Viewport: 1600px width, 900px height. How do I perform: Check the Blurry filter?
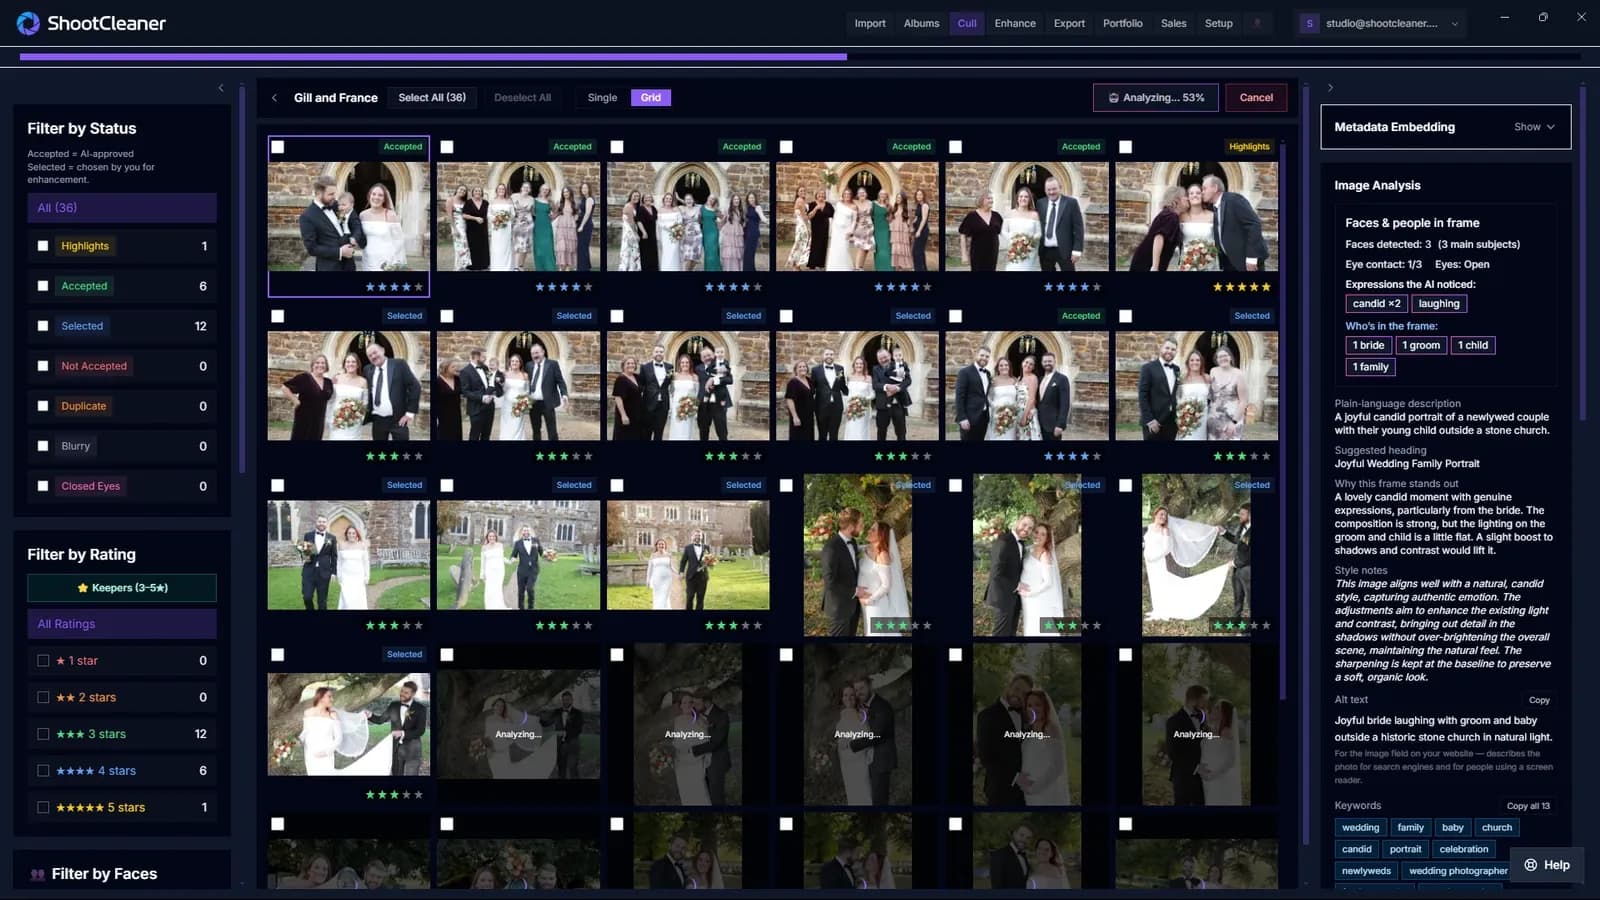click(43, 446)
